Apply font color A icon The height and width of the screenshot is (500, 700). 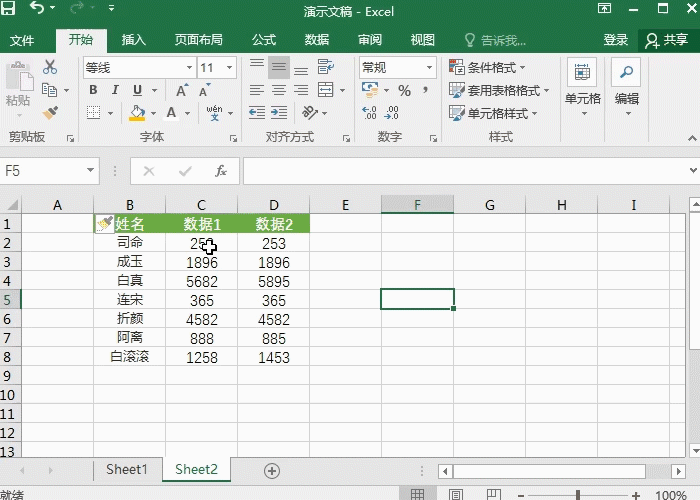(x=171, y=112)
